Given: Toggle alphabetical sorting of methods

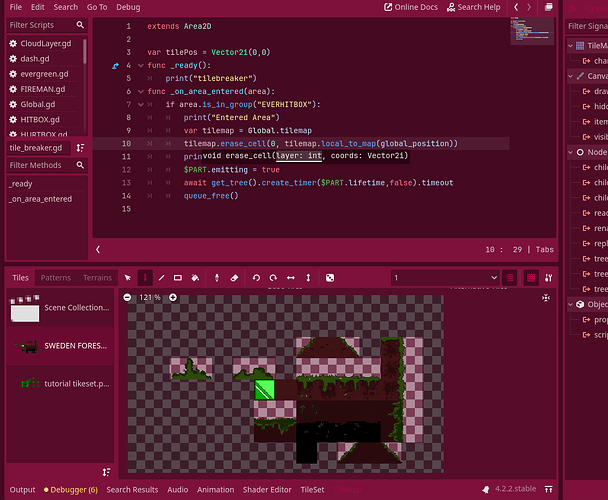Looking at the screenshot, I should click(80, 148).
